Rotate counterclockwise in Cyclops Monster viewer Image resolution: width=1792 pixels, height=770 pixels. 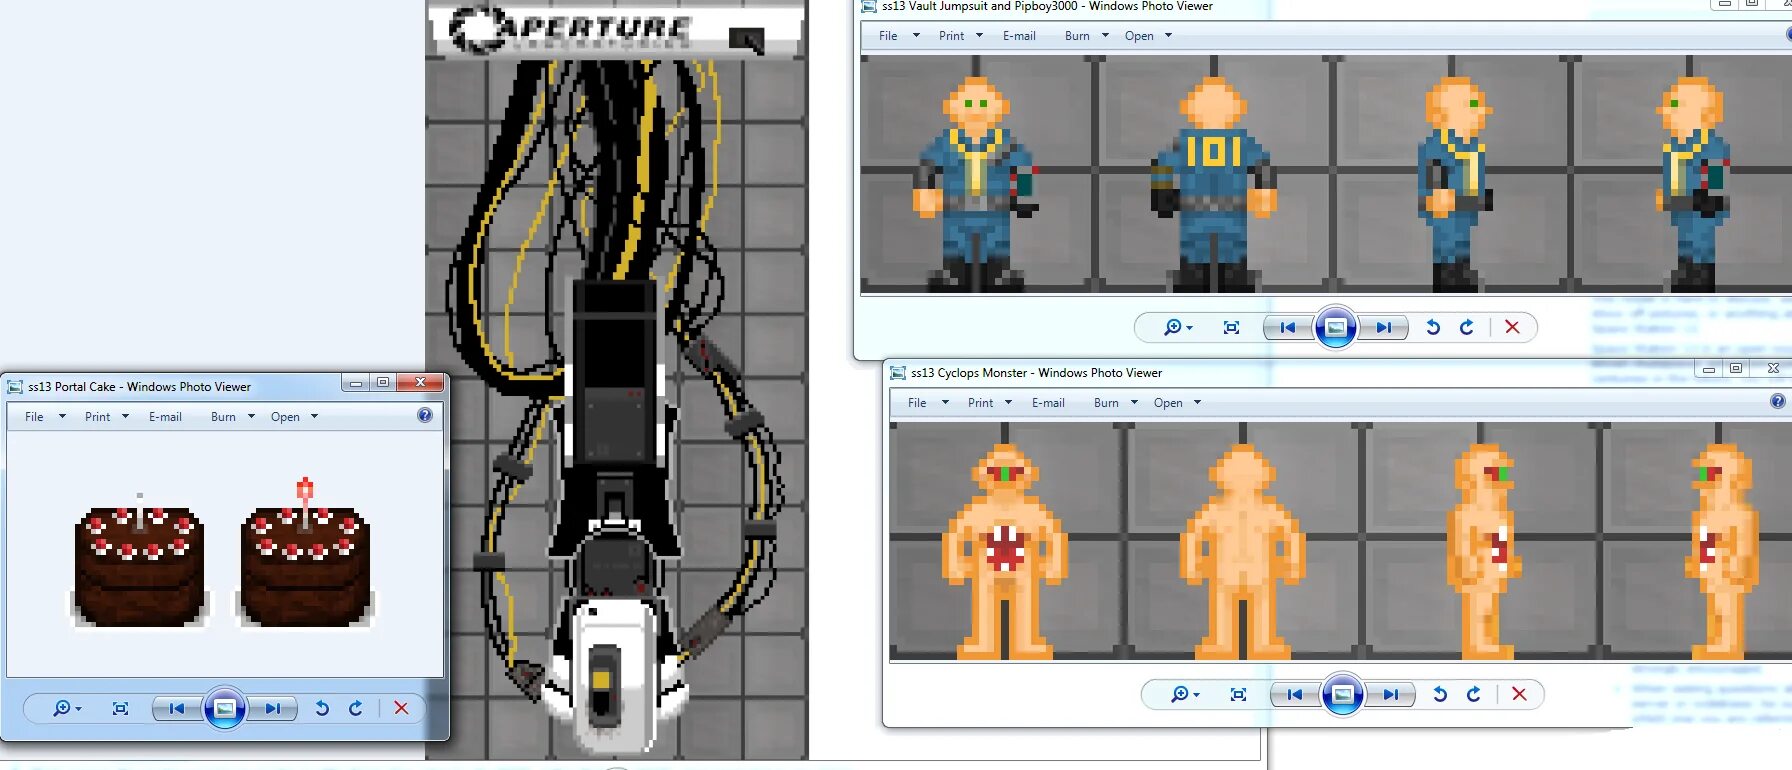coord(1440,694)
